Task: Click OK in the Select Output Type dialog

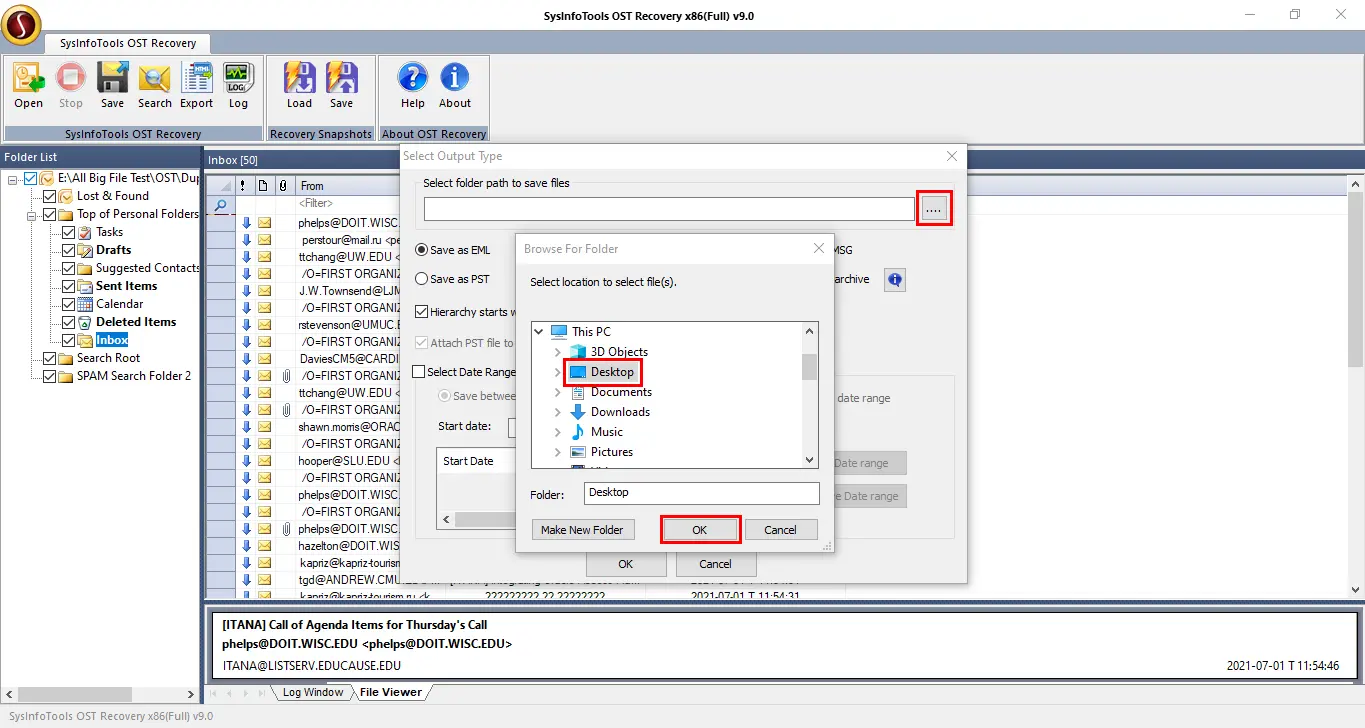Action: pyautogui.click(x=625, y=564)
